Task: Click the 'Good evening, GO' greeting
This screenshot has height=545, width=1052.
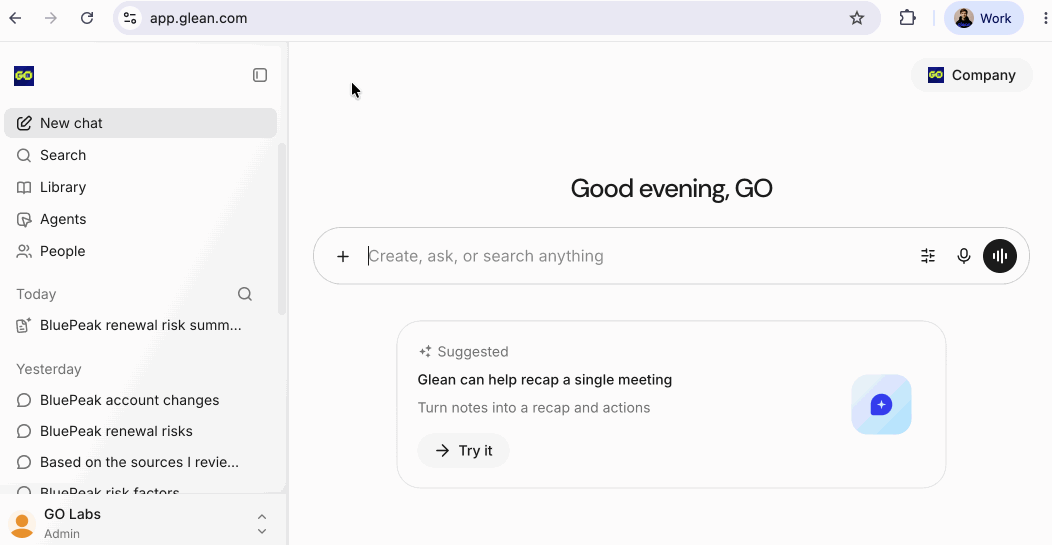Action: click(x=672, y=189)
